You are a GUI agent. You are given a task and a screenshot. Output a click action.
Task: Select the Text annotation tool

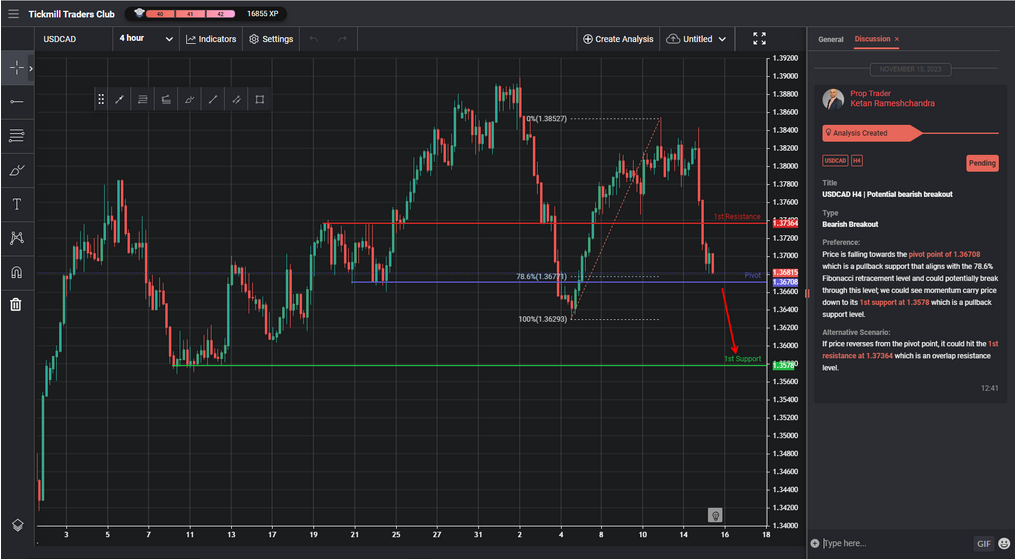(17, 204)
